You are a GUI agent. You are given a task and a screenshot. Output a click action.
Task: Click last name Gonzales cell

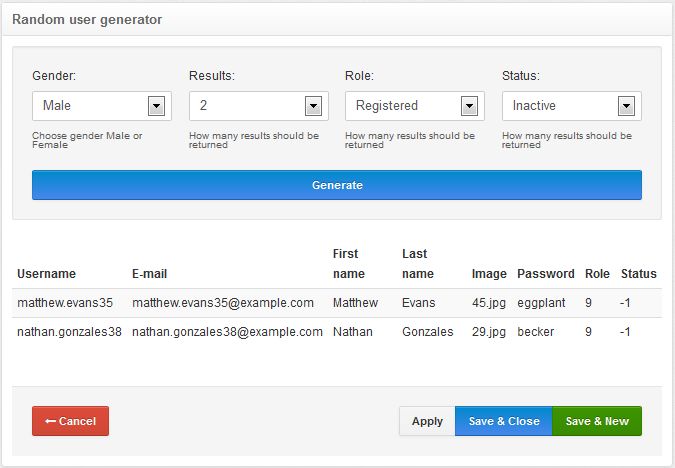pos(428,332)
